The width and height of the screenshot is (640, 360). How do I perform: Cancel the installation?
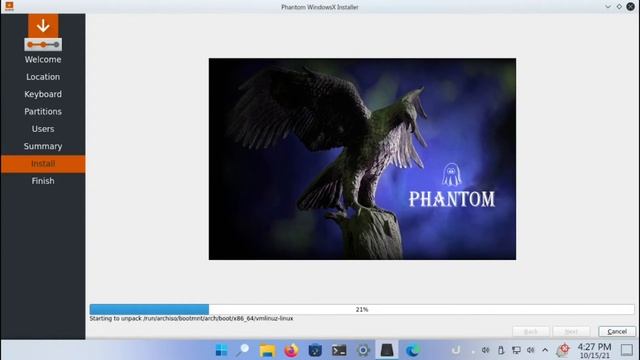point(617,331)
